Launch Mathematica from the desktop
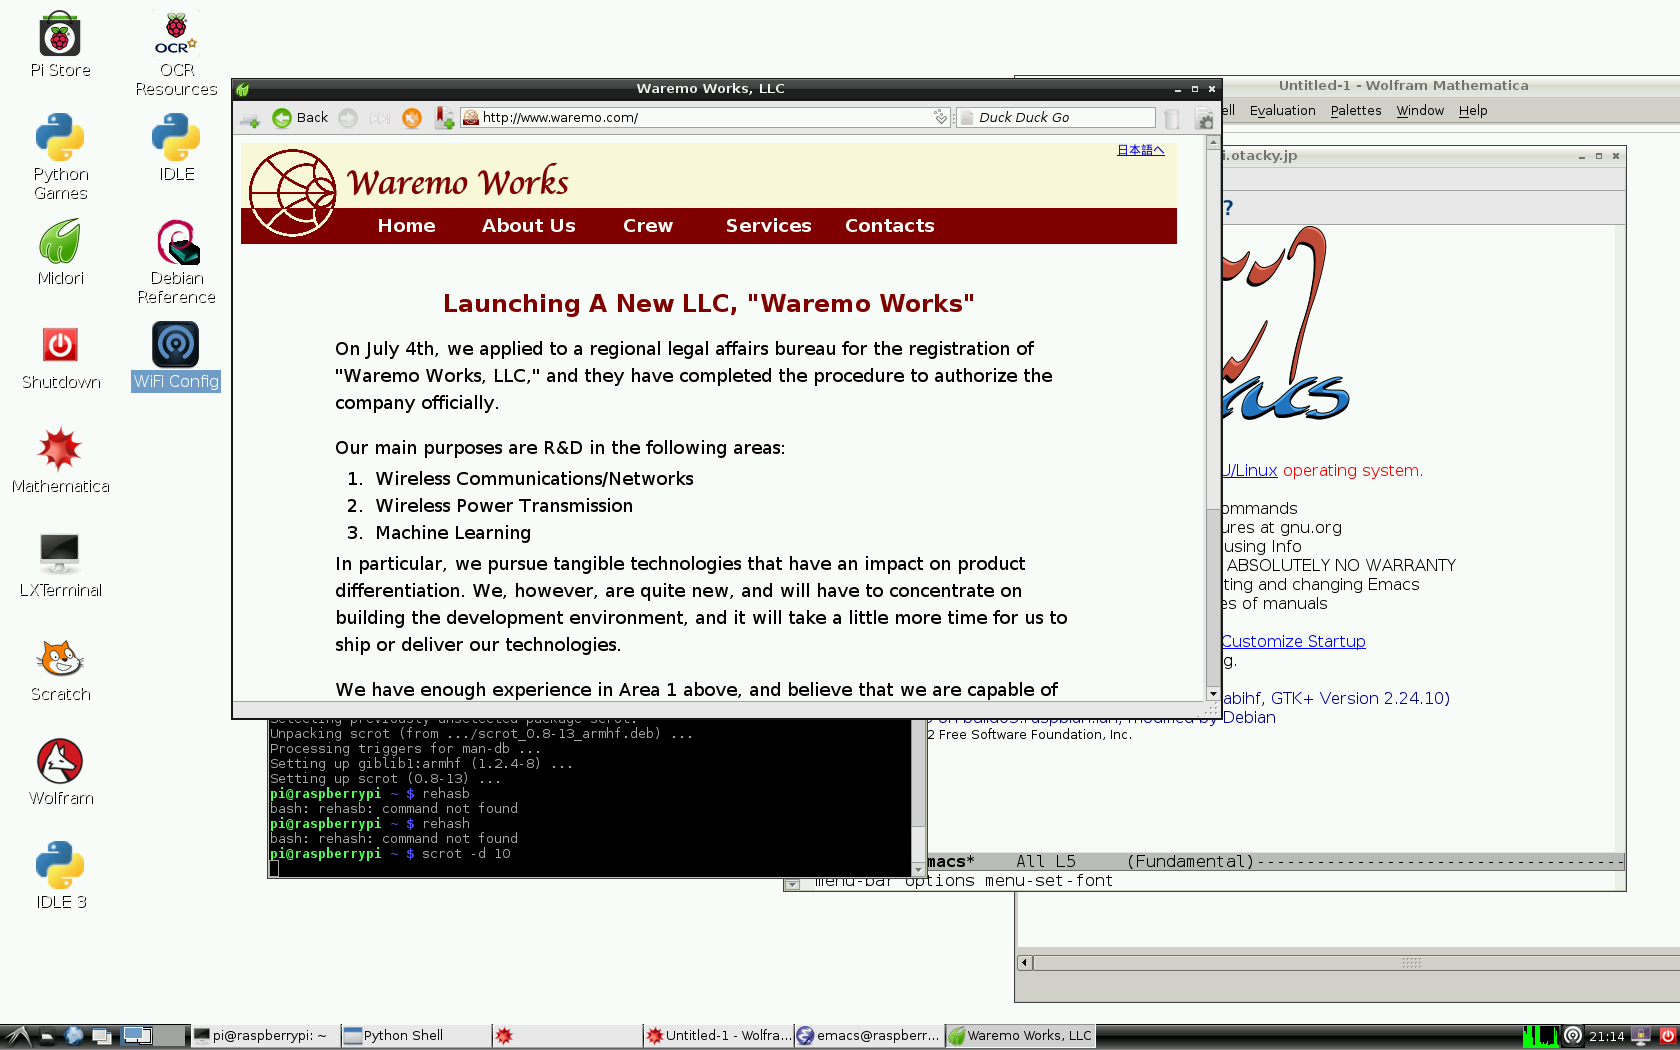 click(x=60, y=461)
